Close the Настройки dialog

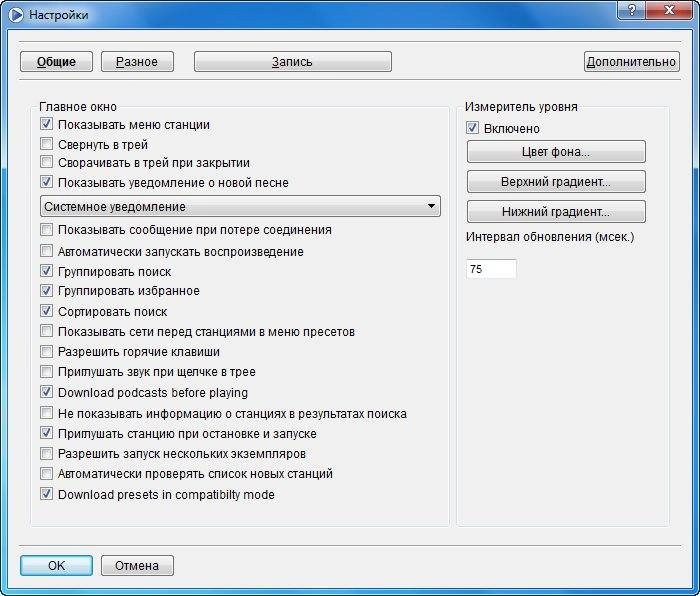(x=669, y=10)
